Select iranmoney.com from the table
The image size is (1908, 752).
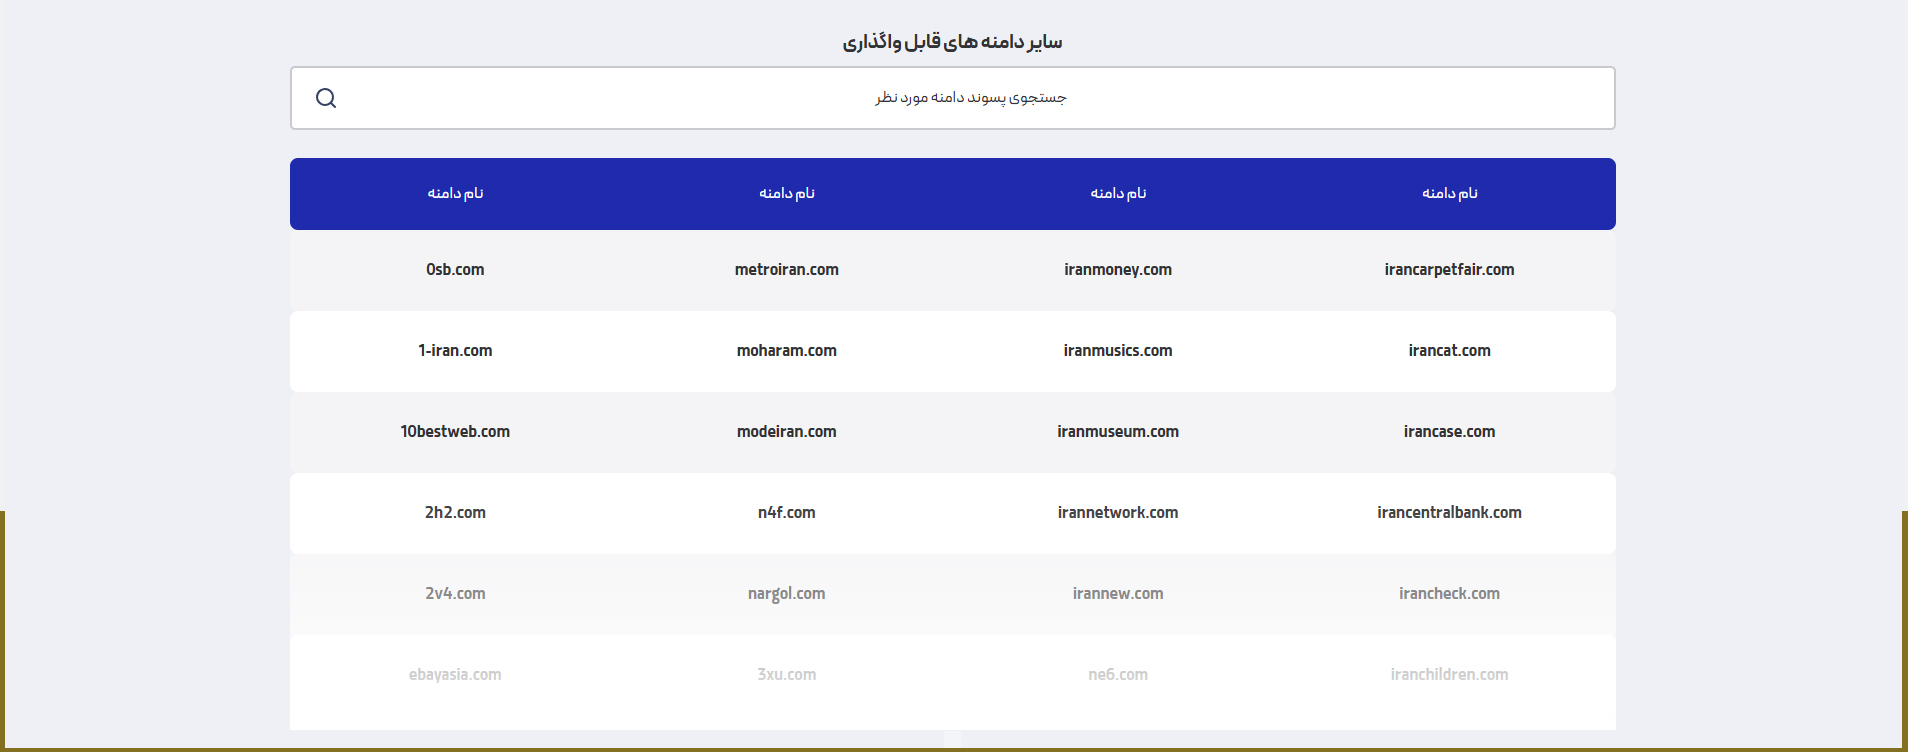(x=1117, y=270)
